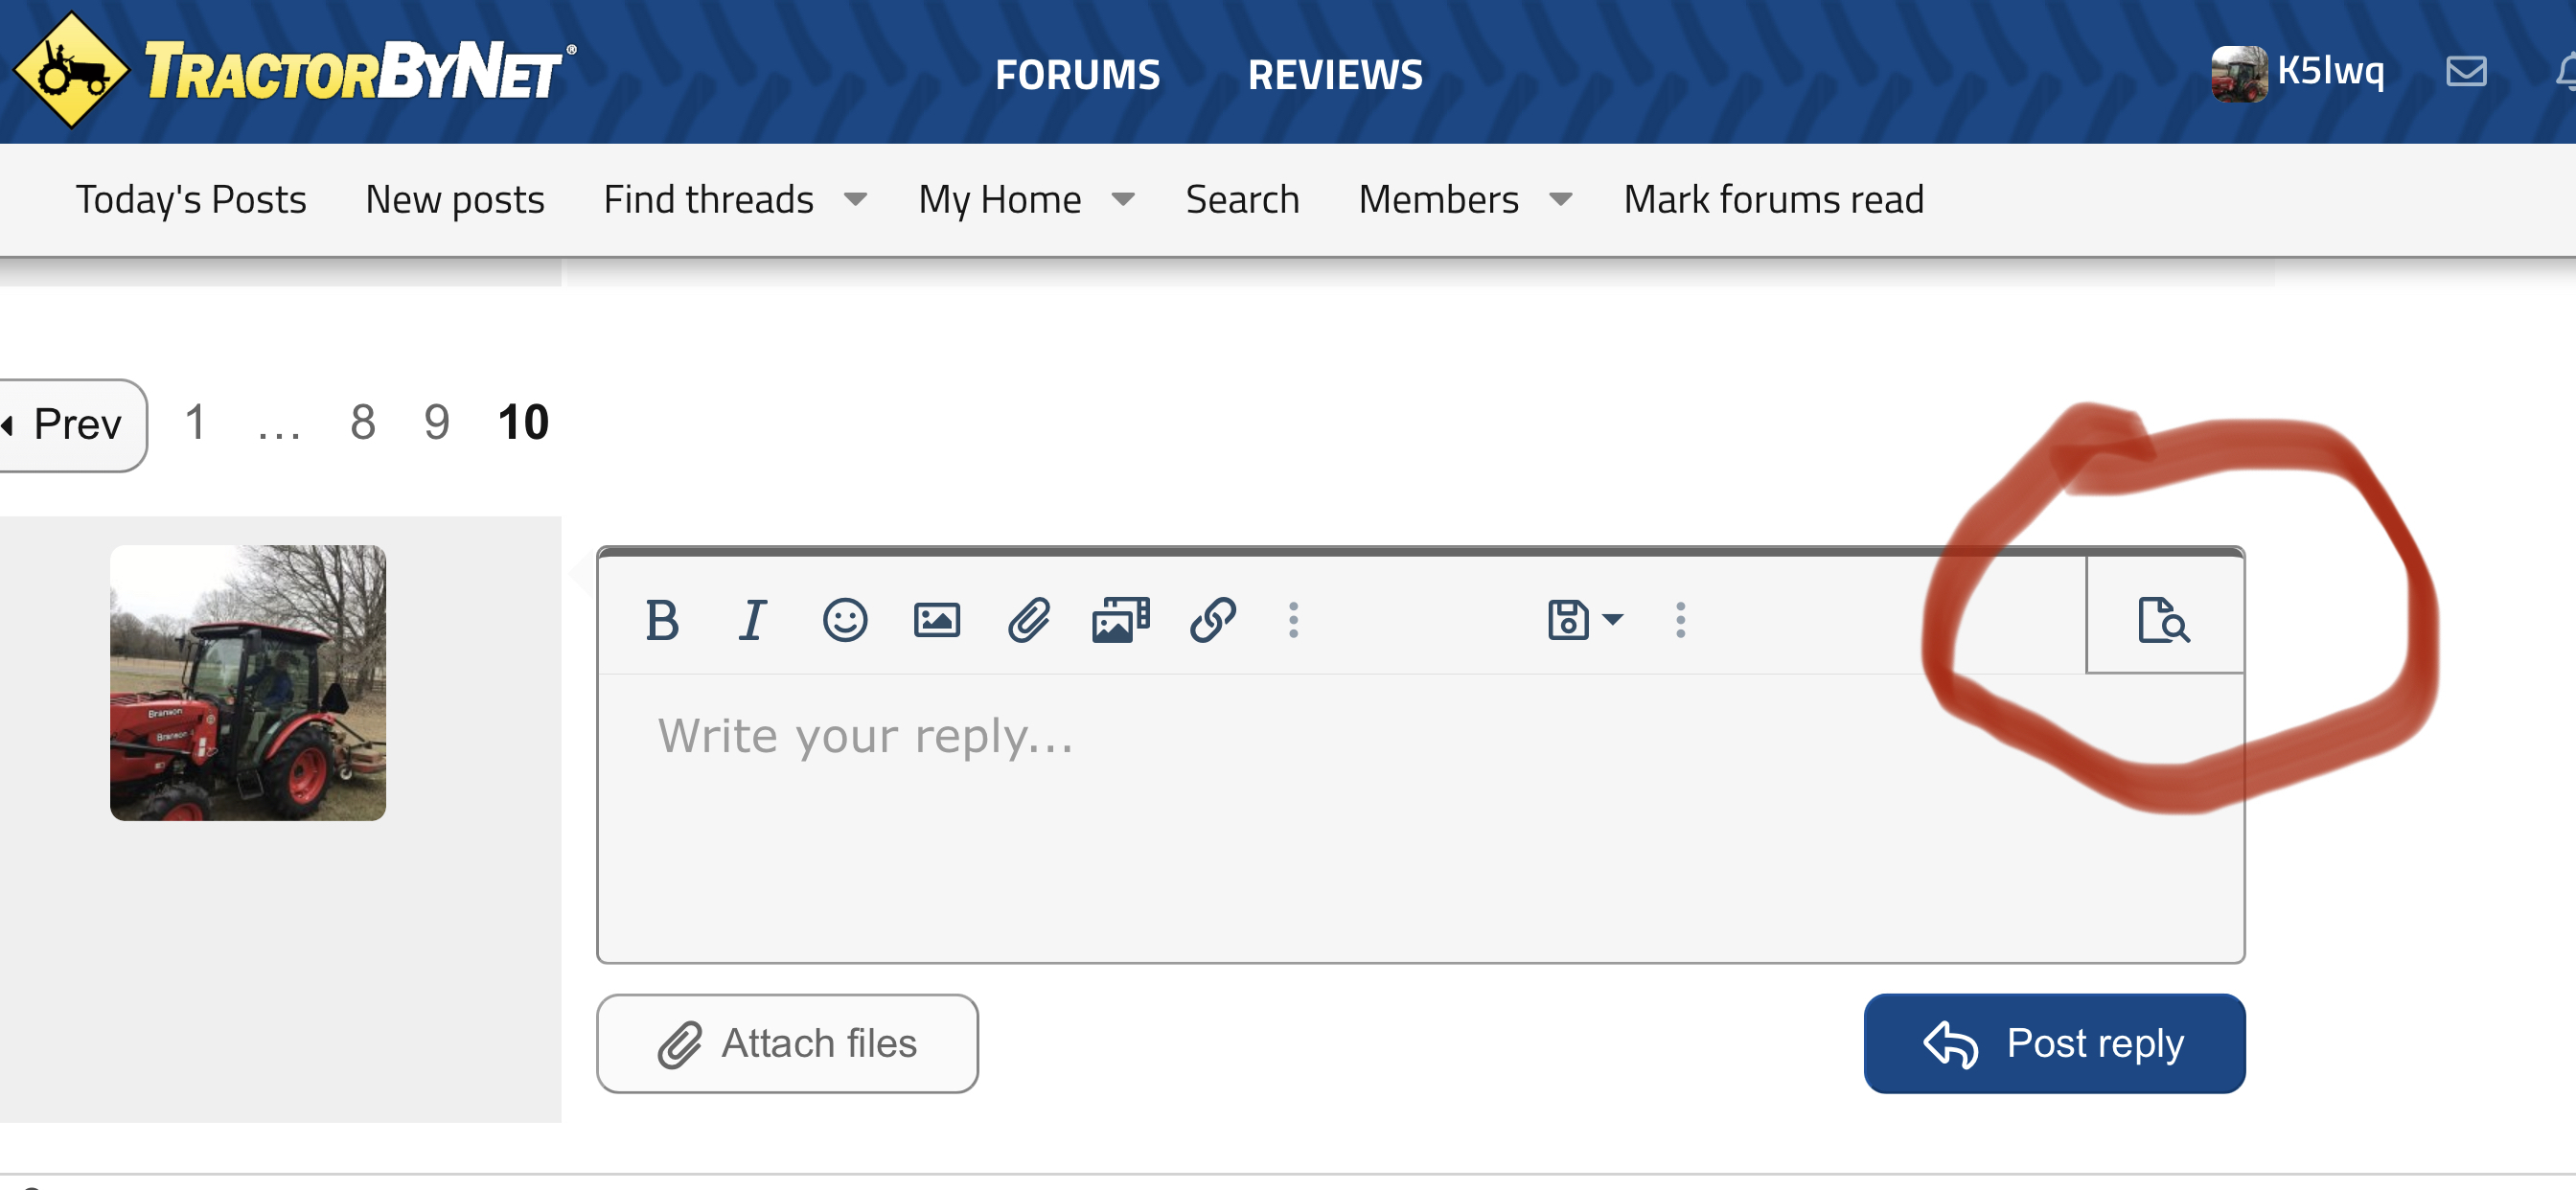Click the paperclip attachment toolbar icon
Image resolution: width=2576 pixels, height=1190 pixels.
[x=1028, y=620]
